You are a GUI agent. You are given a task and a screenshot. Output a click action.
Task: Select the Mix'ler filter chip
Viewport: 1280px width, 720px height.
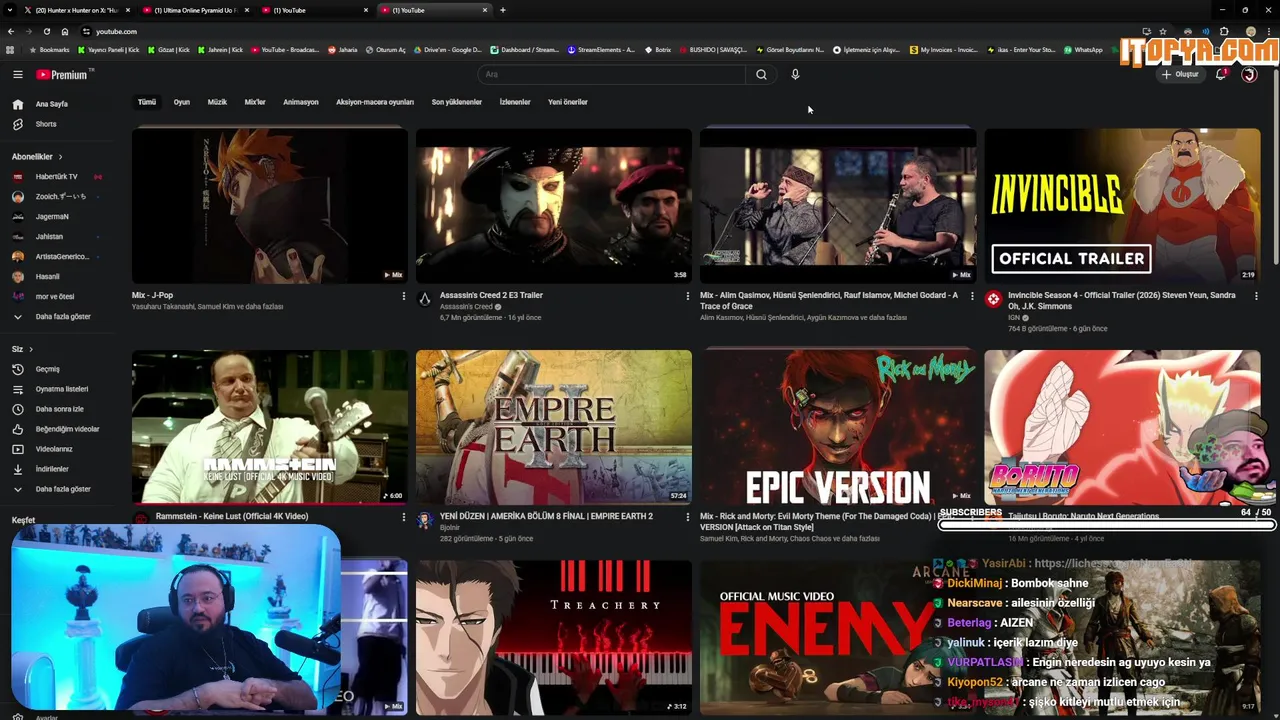[x=255, y=102]
